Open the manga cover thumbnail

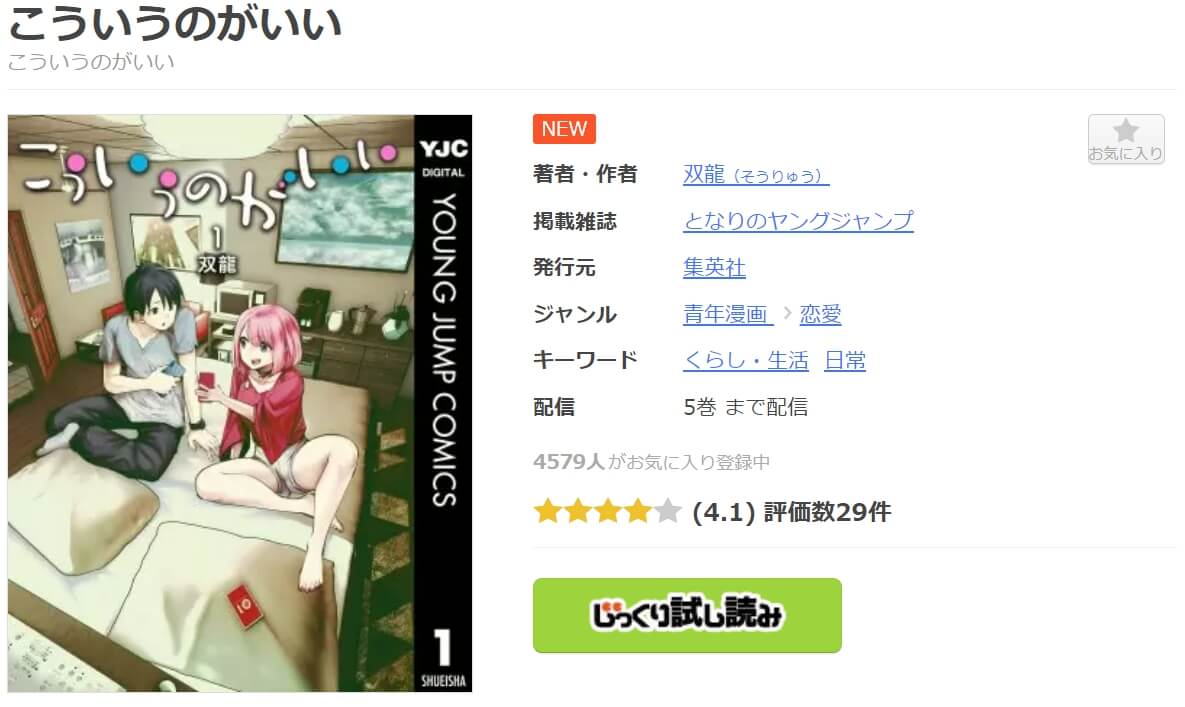(x=240, y=403)
